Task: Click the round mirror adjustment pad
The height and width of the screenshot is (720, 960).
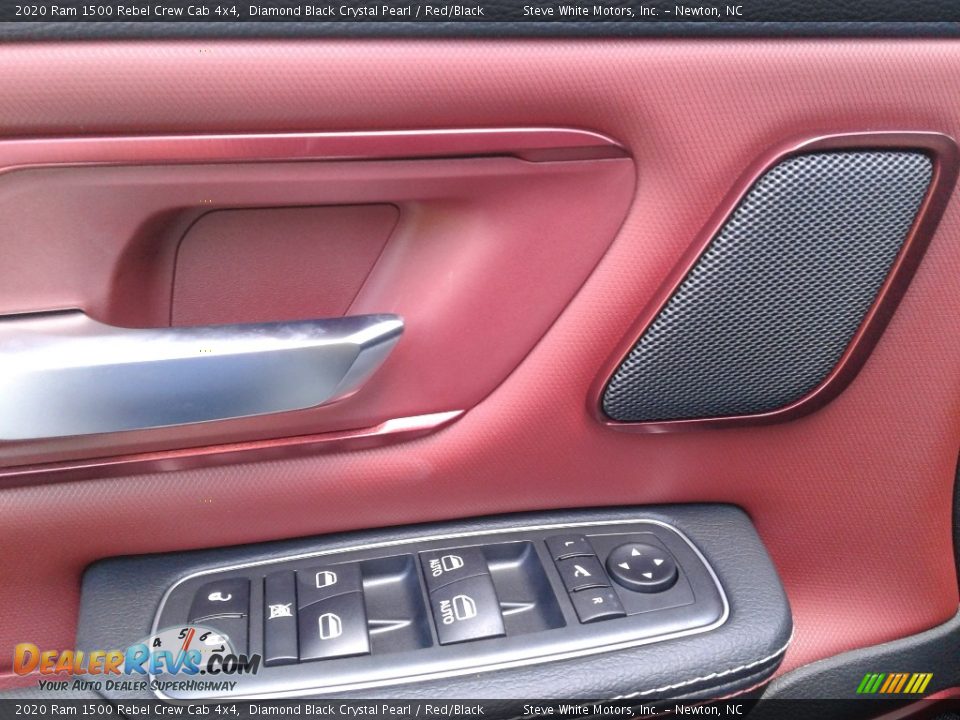Action: [641, 567]
